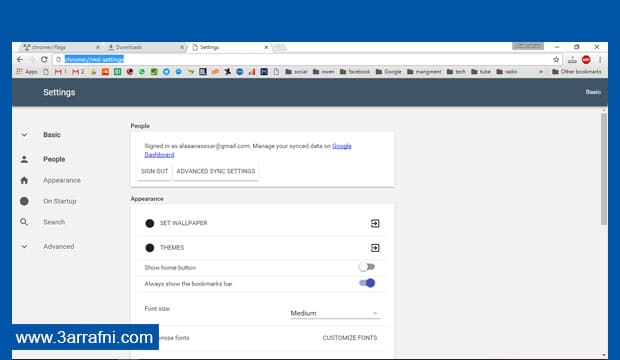
Task: Open the second Gmail bookmark labeled 2
Action: click(x=78, y=72)
